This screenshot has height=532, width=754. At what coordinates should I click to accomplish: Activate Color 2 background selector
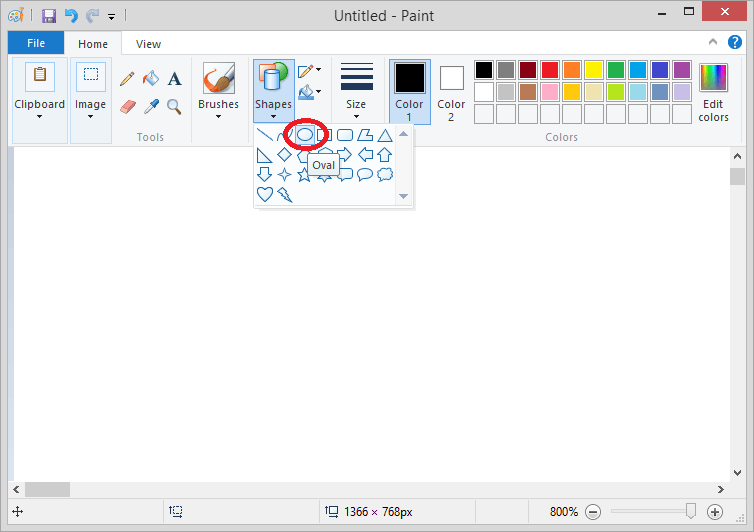click(x=451, y=91)
